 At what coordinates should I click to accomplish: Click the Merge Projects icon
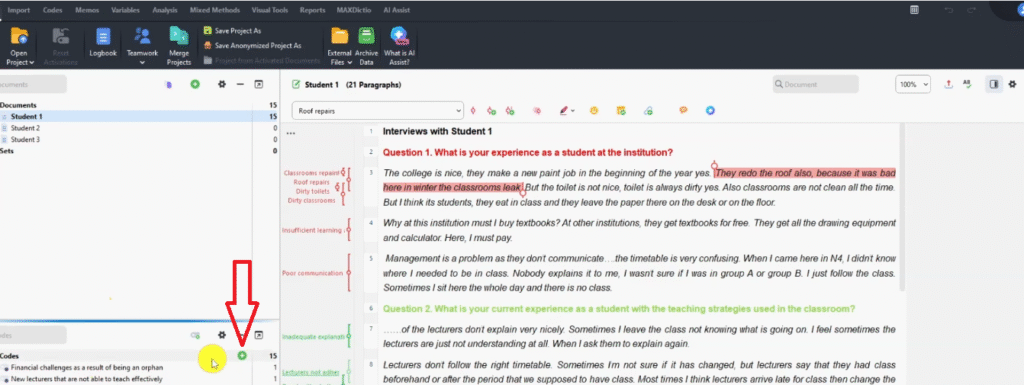pos(178,36)
